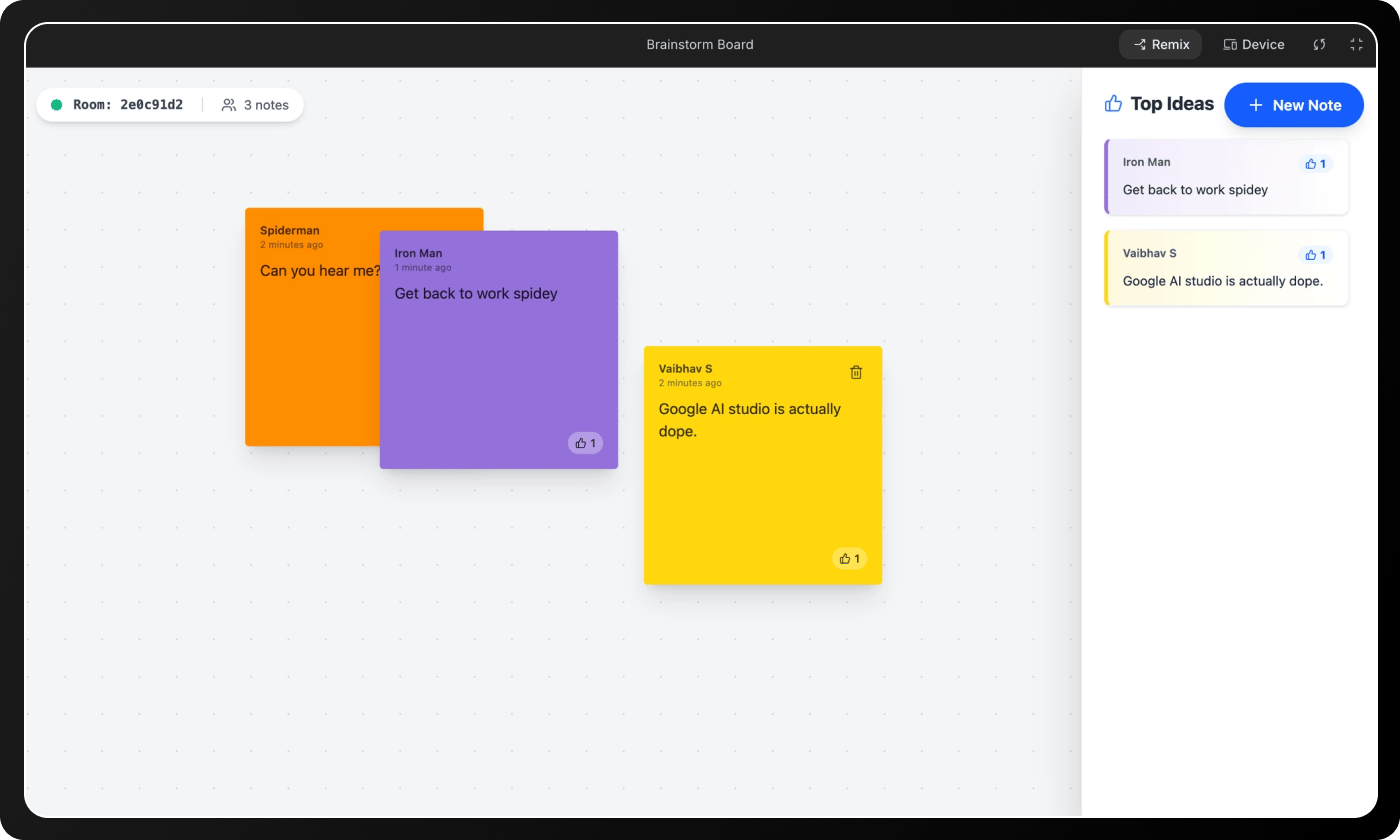Open the Device preview option
Screen dimensions: 1400x840
click(x=1254, y=44)
